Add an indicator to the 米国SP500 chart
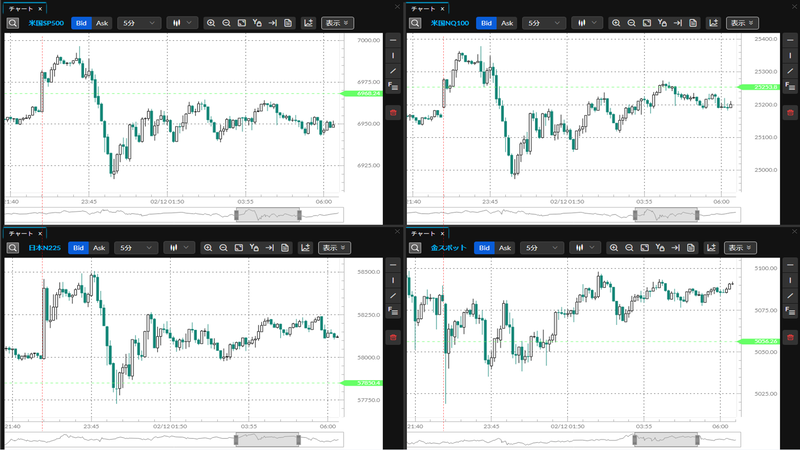The image size is (800, 450). tap(308, 23)
